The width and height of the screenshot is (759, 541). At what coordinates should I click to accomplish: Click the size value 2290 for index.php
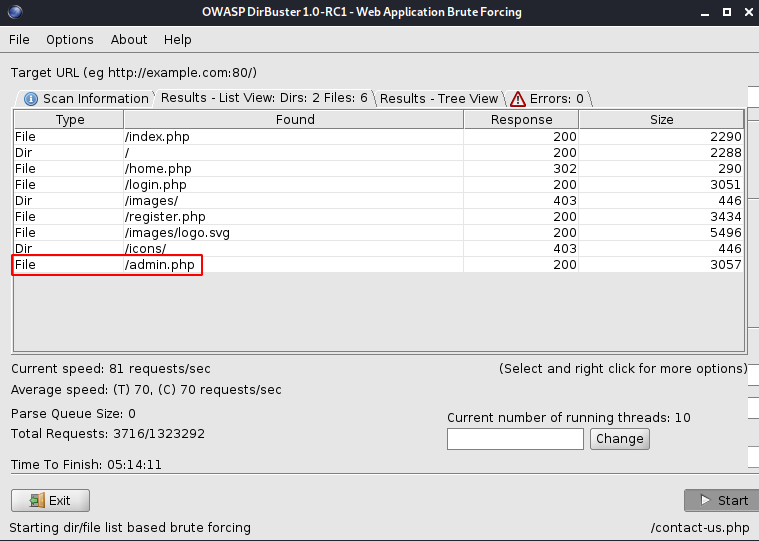726,136
